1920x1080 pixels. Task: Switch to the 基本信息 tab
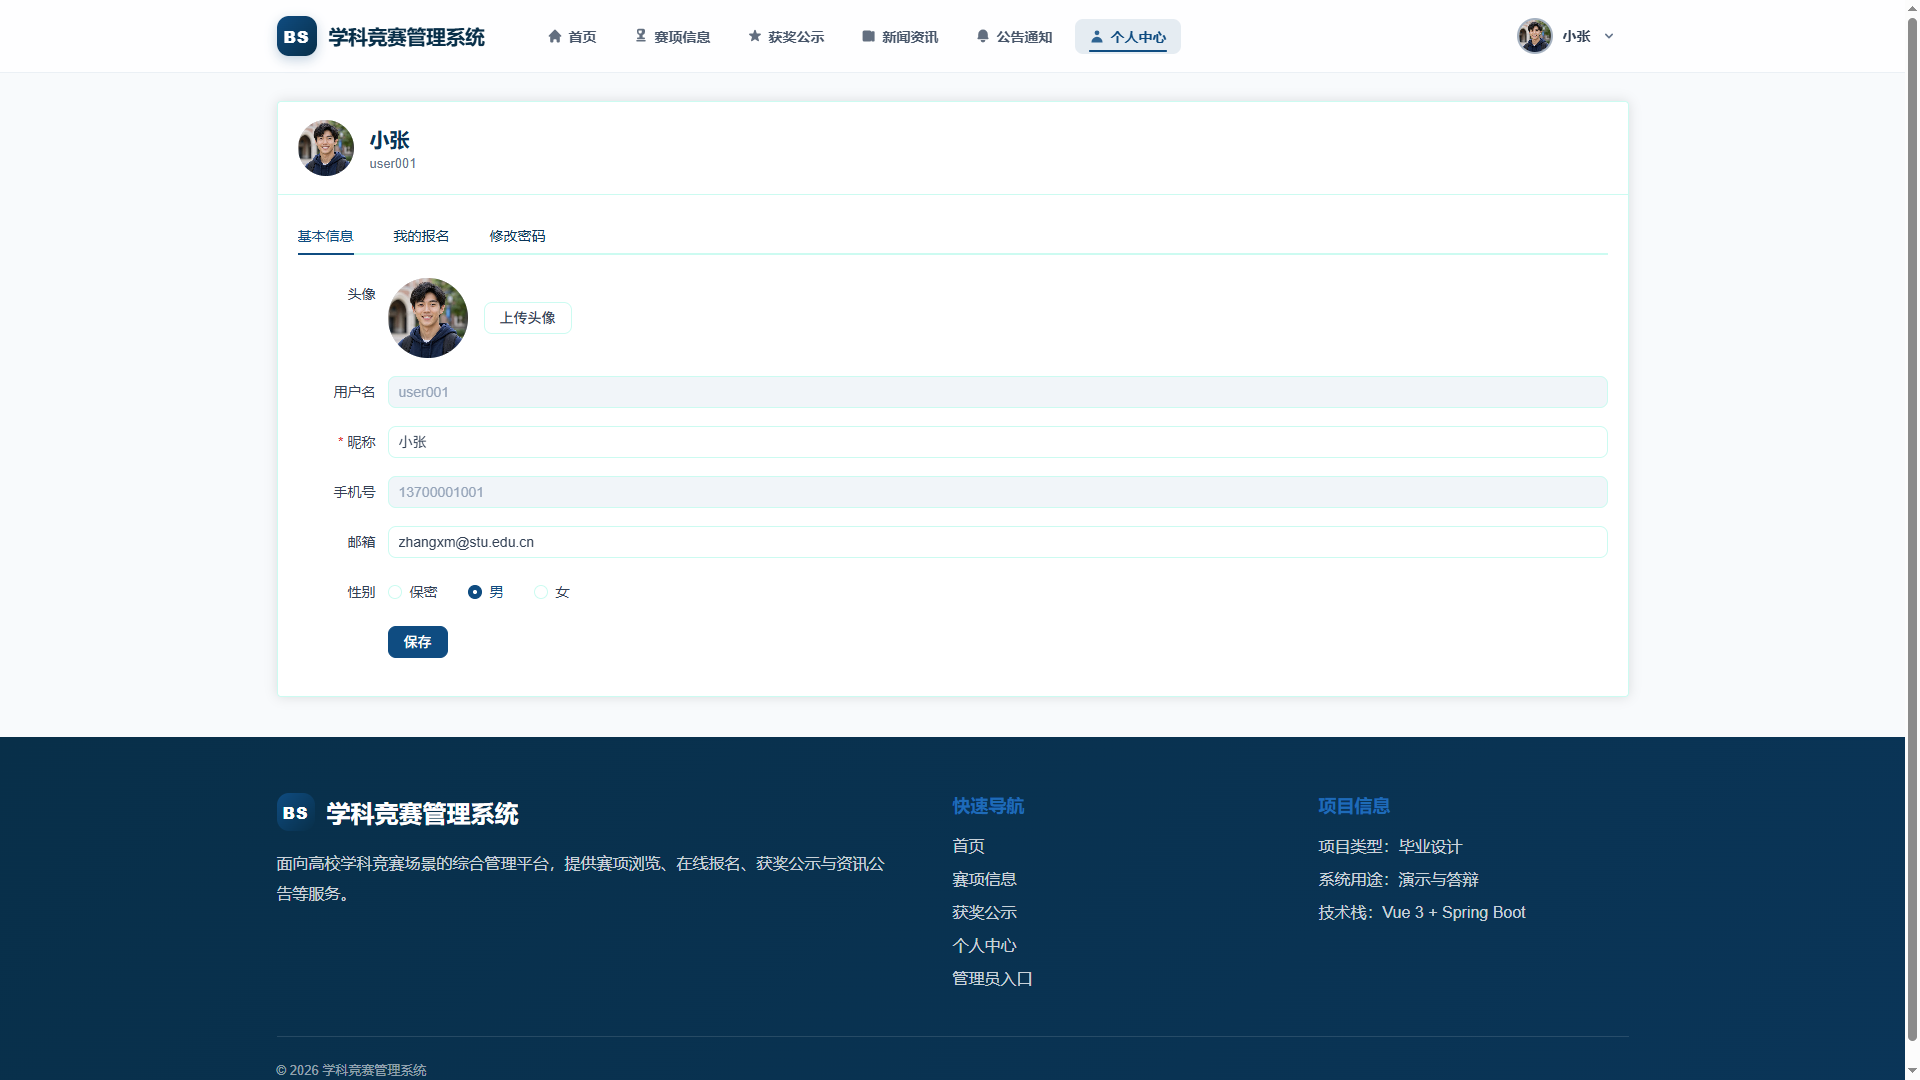(x=325, y=236)
